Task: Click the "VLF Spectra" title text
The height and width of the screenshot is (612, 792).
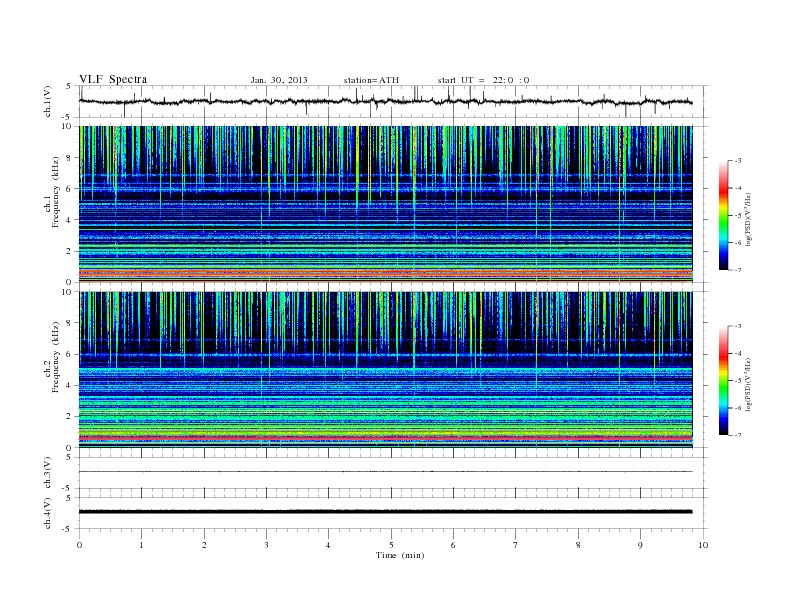Action: pyautogui.click(x=113, y=79)
